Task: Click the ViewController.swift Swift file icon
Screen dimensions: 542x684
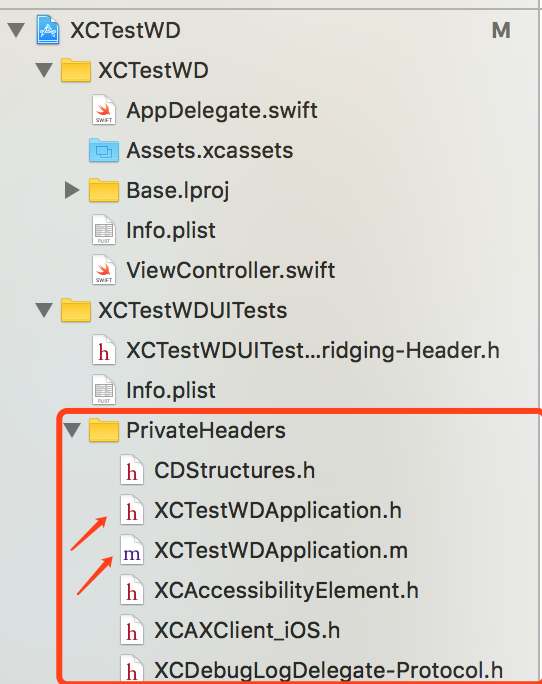Action: point(104,270)
